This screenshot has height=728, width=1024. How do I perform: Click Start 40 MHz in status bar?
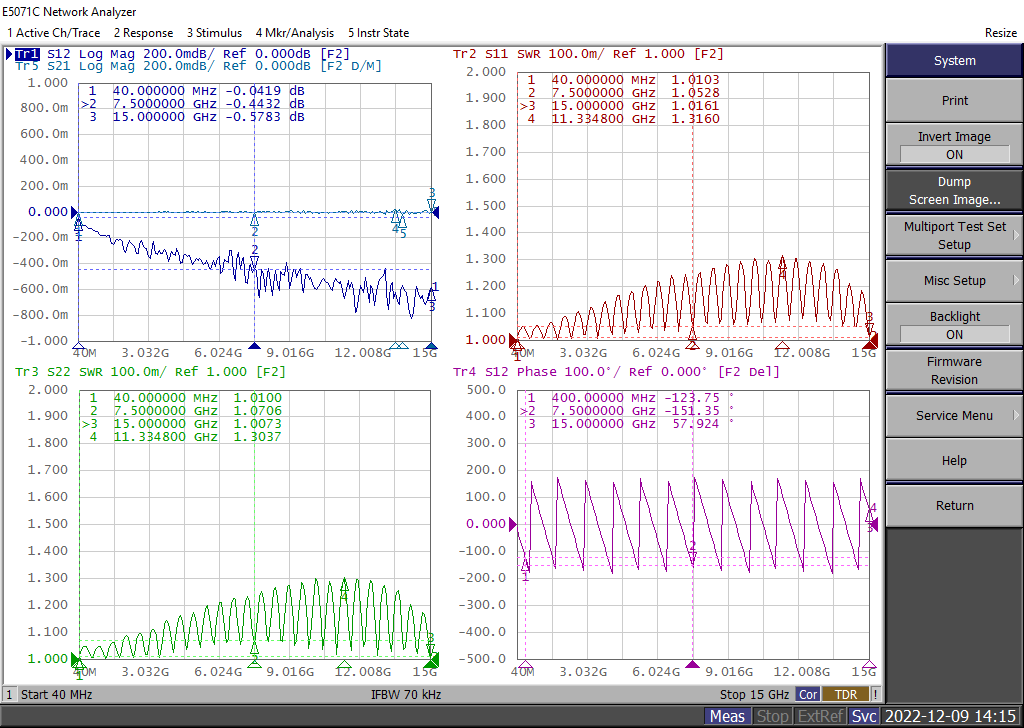click(x=56, y=695)
